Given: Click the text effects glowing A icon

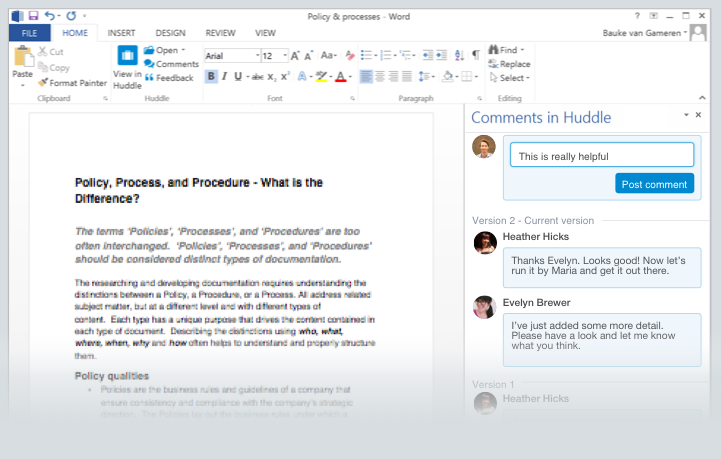Looking at the screenshot, I should [x=302, y=76].
